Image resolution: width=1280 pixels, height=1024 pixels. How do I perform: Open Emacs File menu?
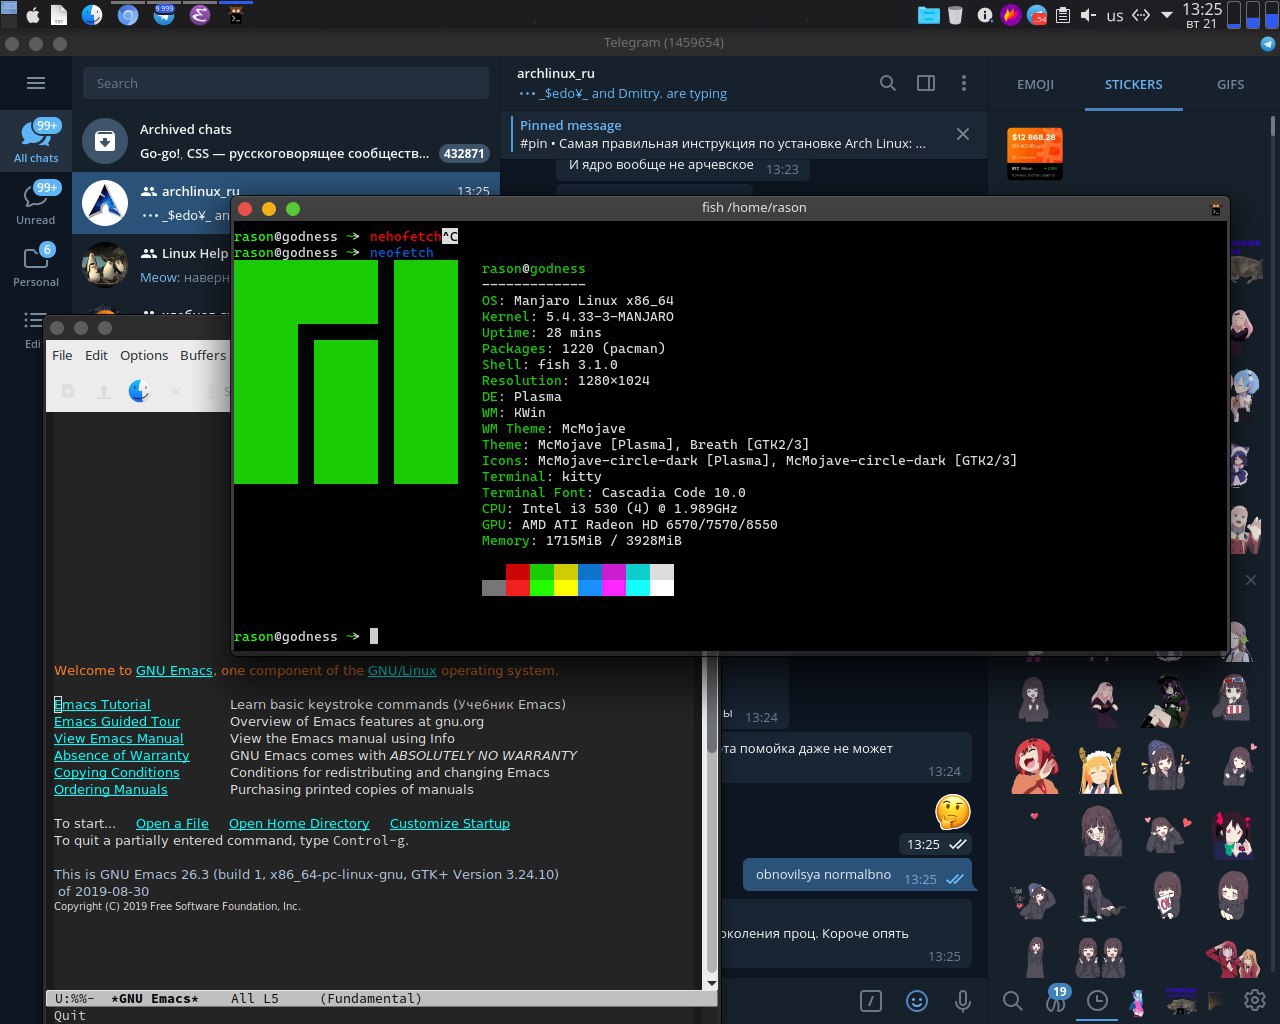coord(62,355)
